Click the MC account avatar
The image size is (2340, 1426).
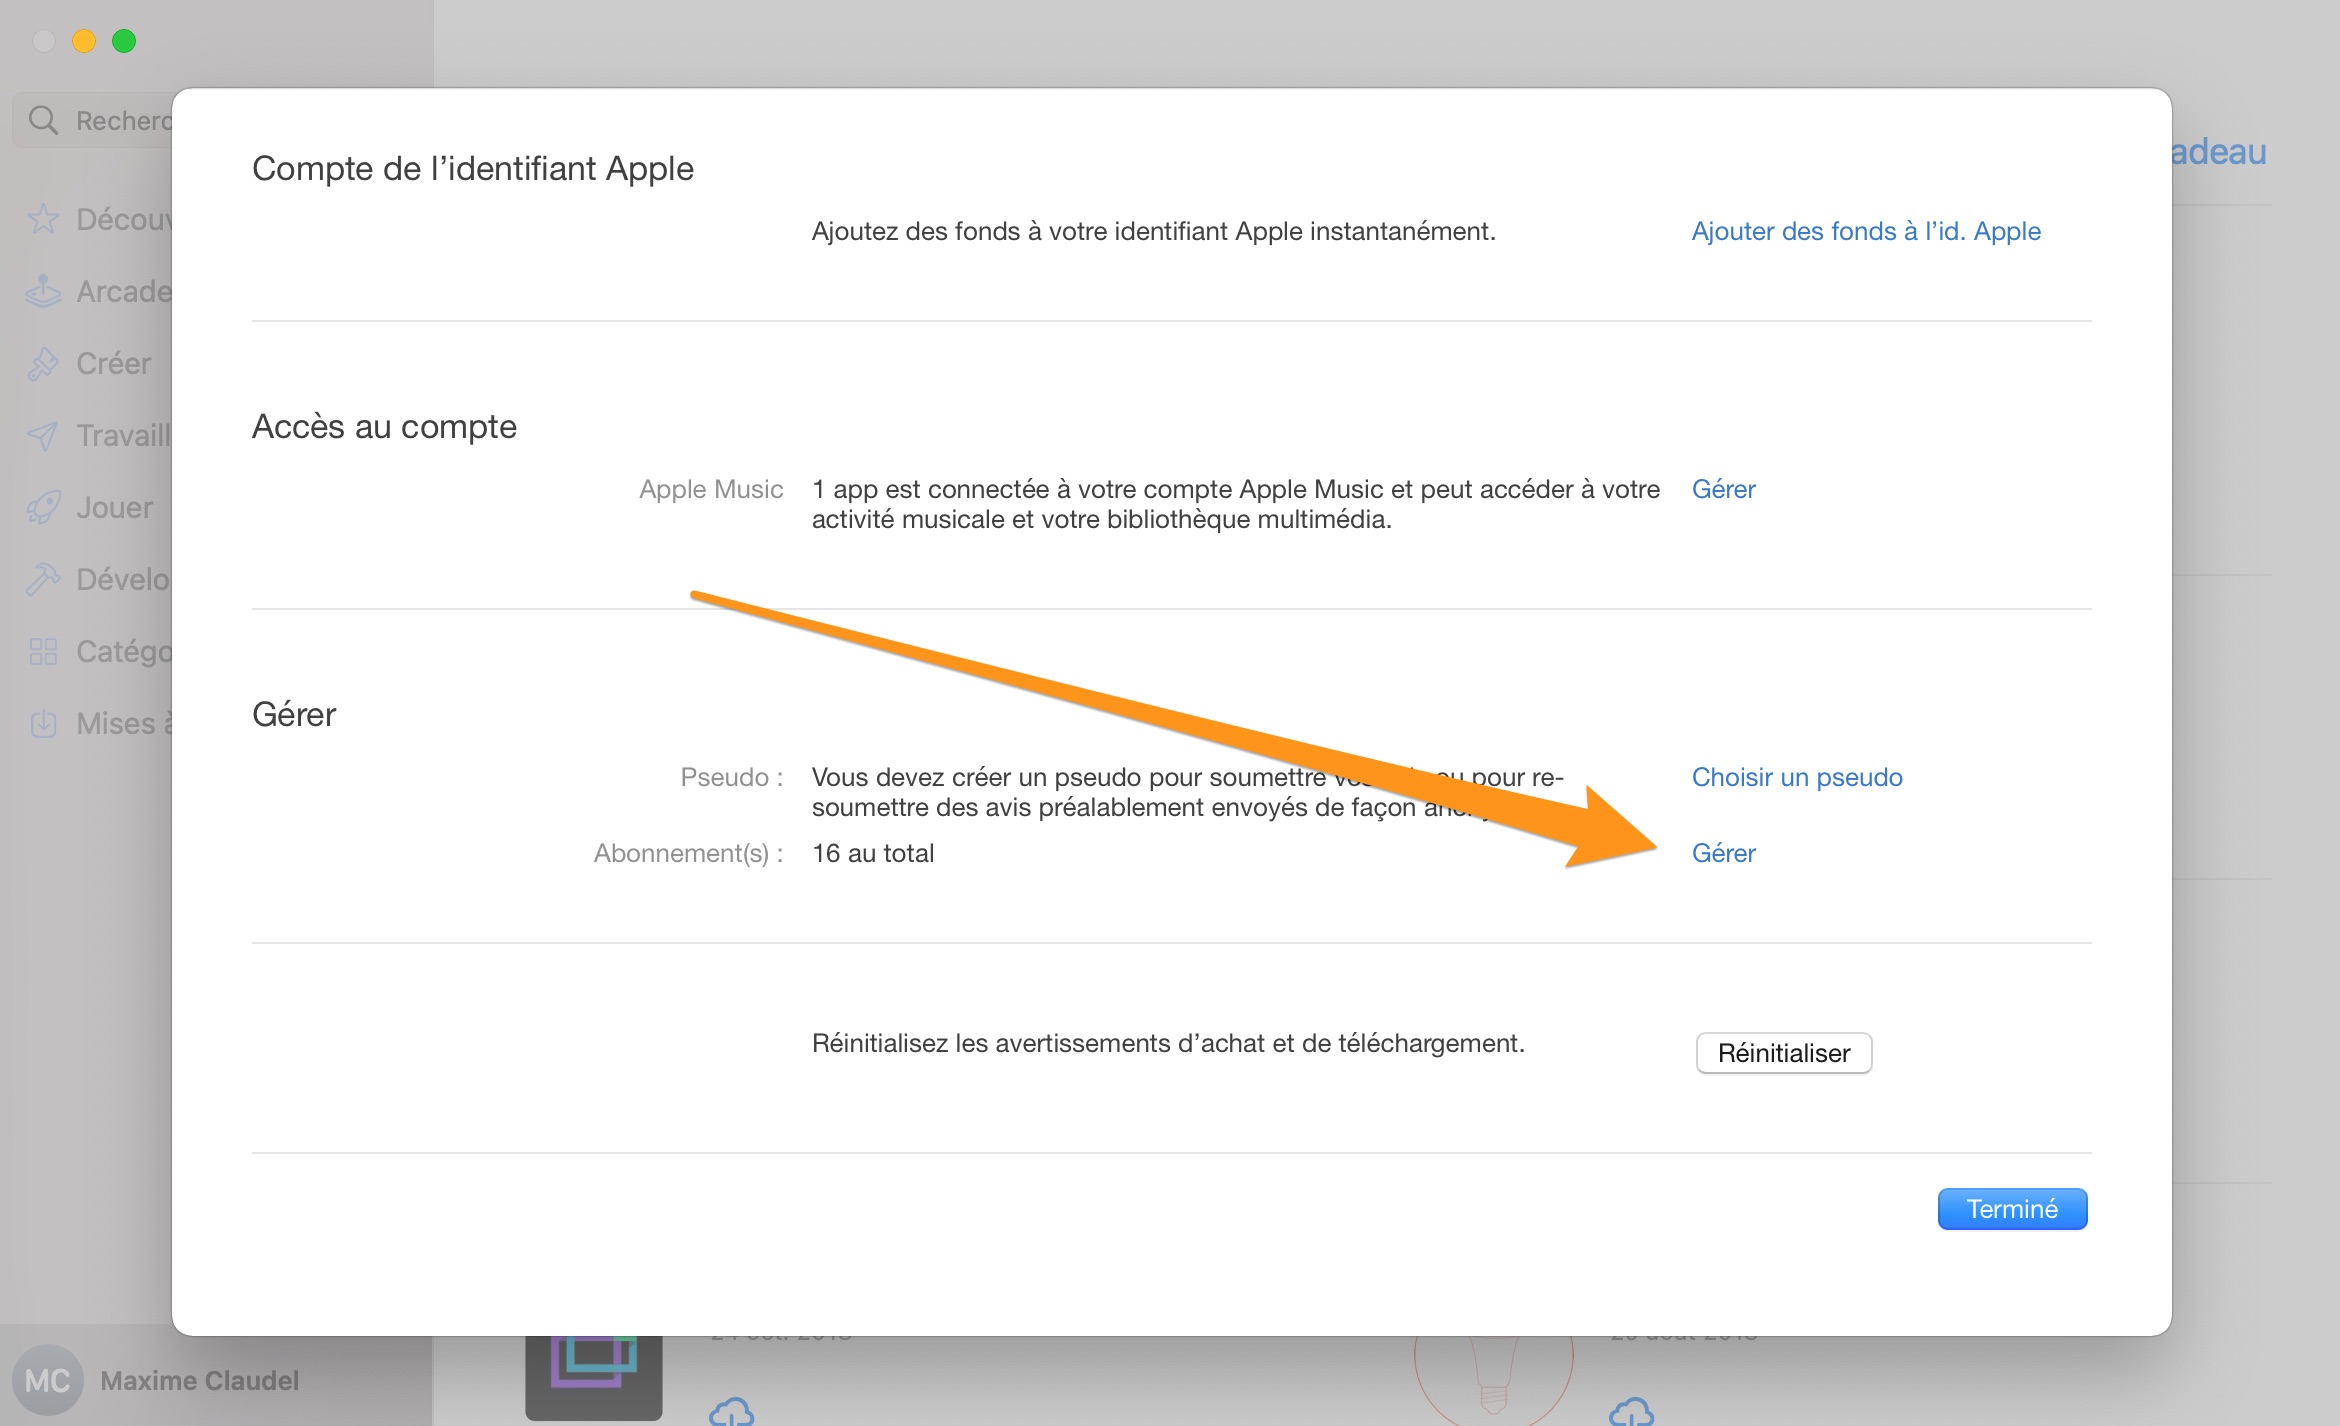47,1380
